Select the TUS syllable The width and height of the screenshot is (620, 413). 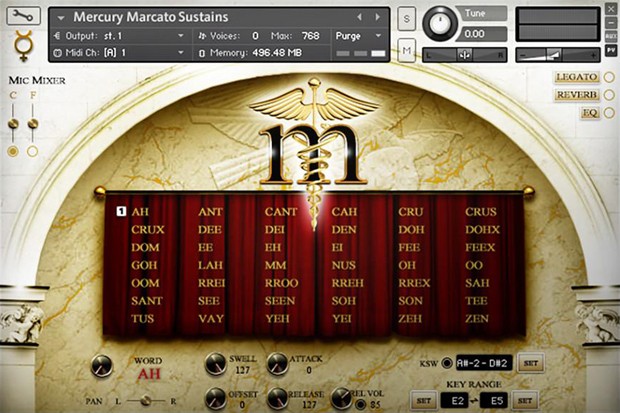tap(143, 319)
